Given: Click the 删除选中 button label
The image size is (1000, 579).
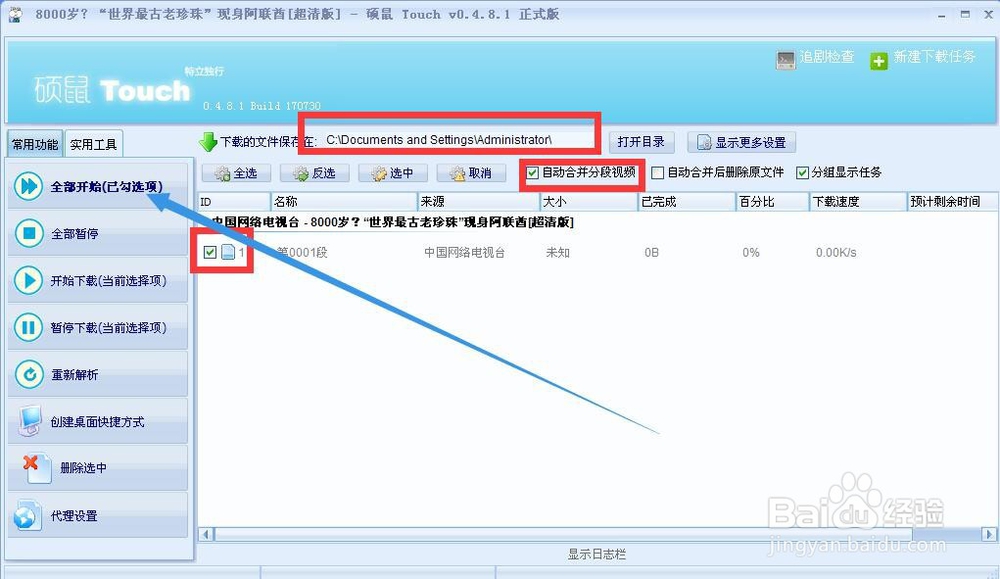Looking at the screenshot, I should tap(84, 468).
